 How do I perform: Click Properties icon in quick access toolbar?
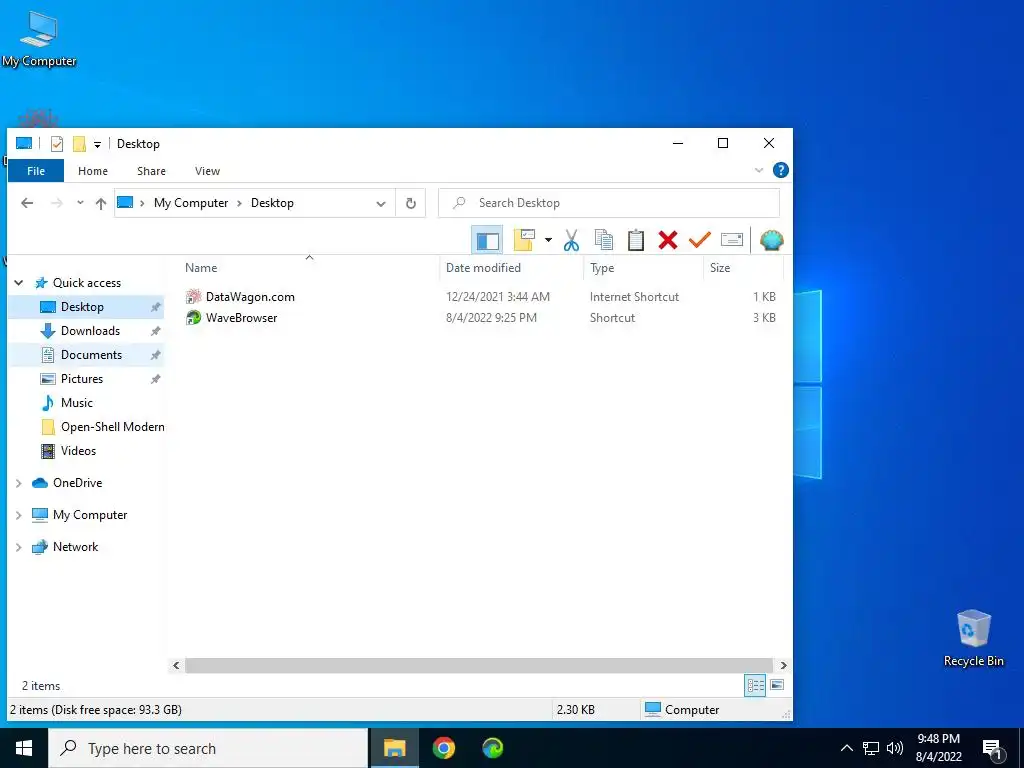57,144
